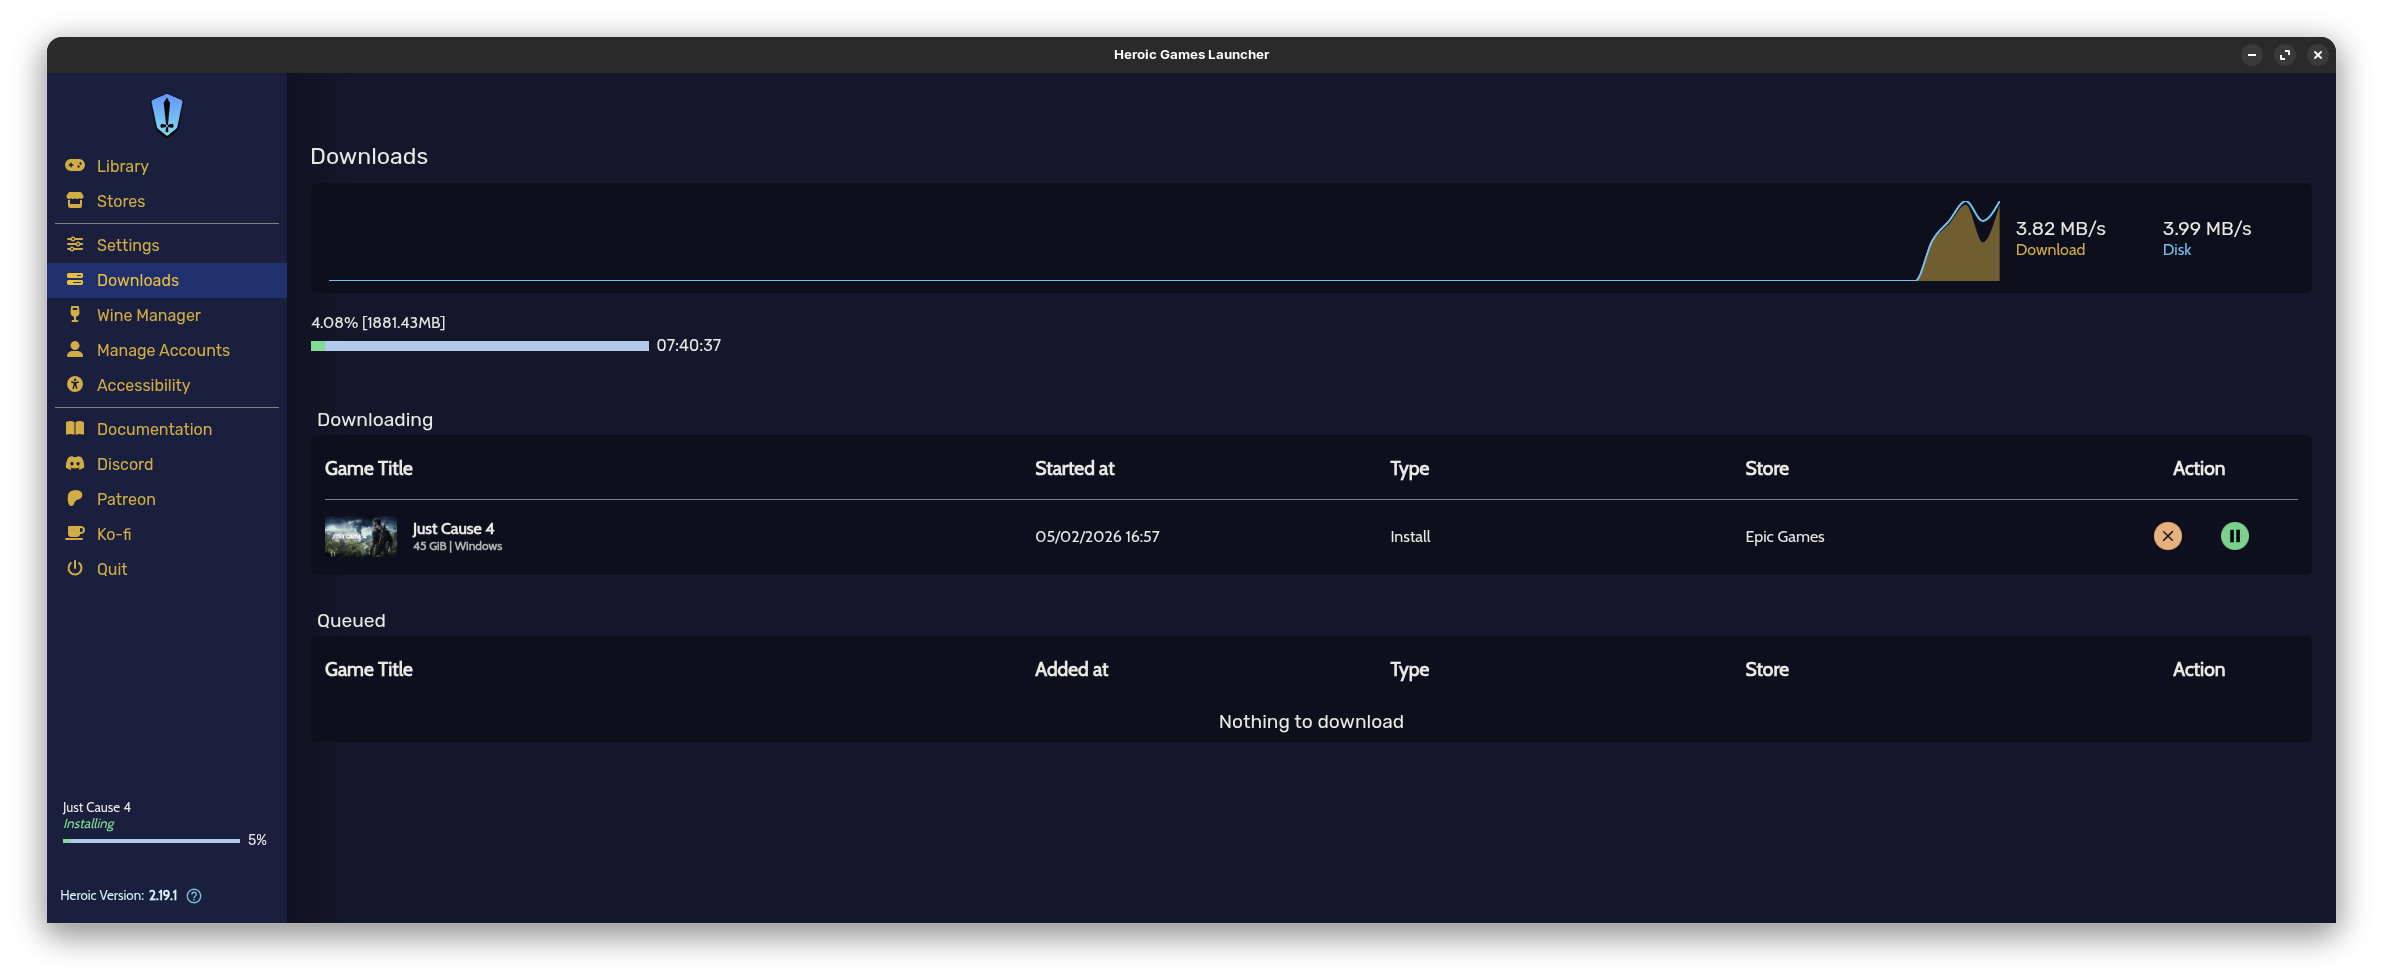
Task: Click the 45 GiB | Windows size label
Action: 457,546
